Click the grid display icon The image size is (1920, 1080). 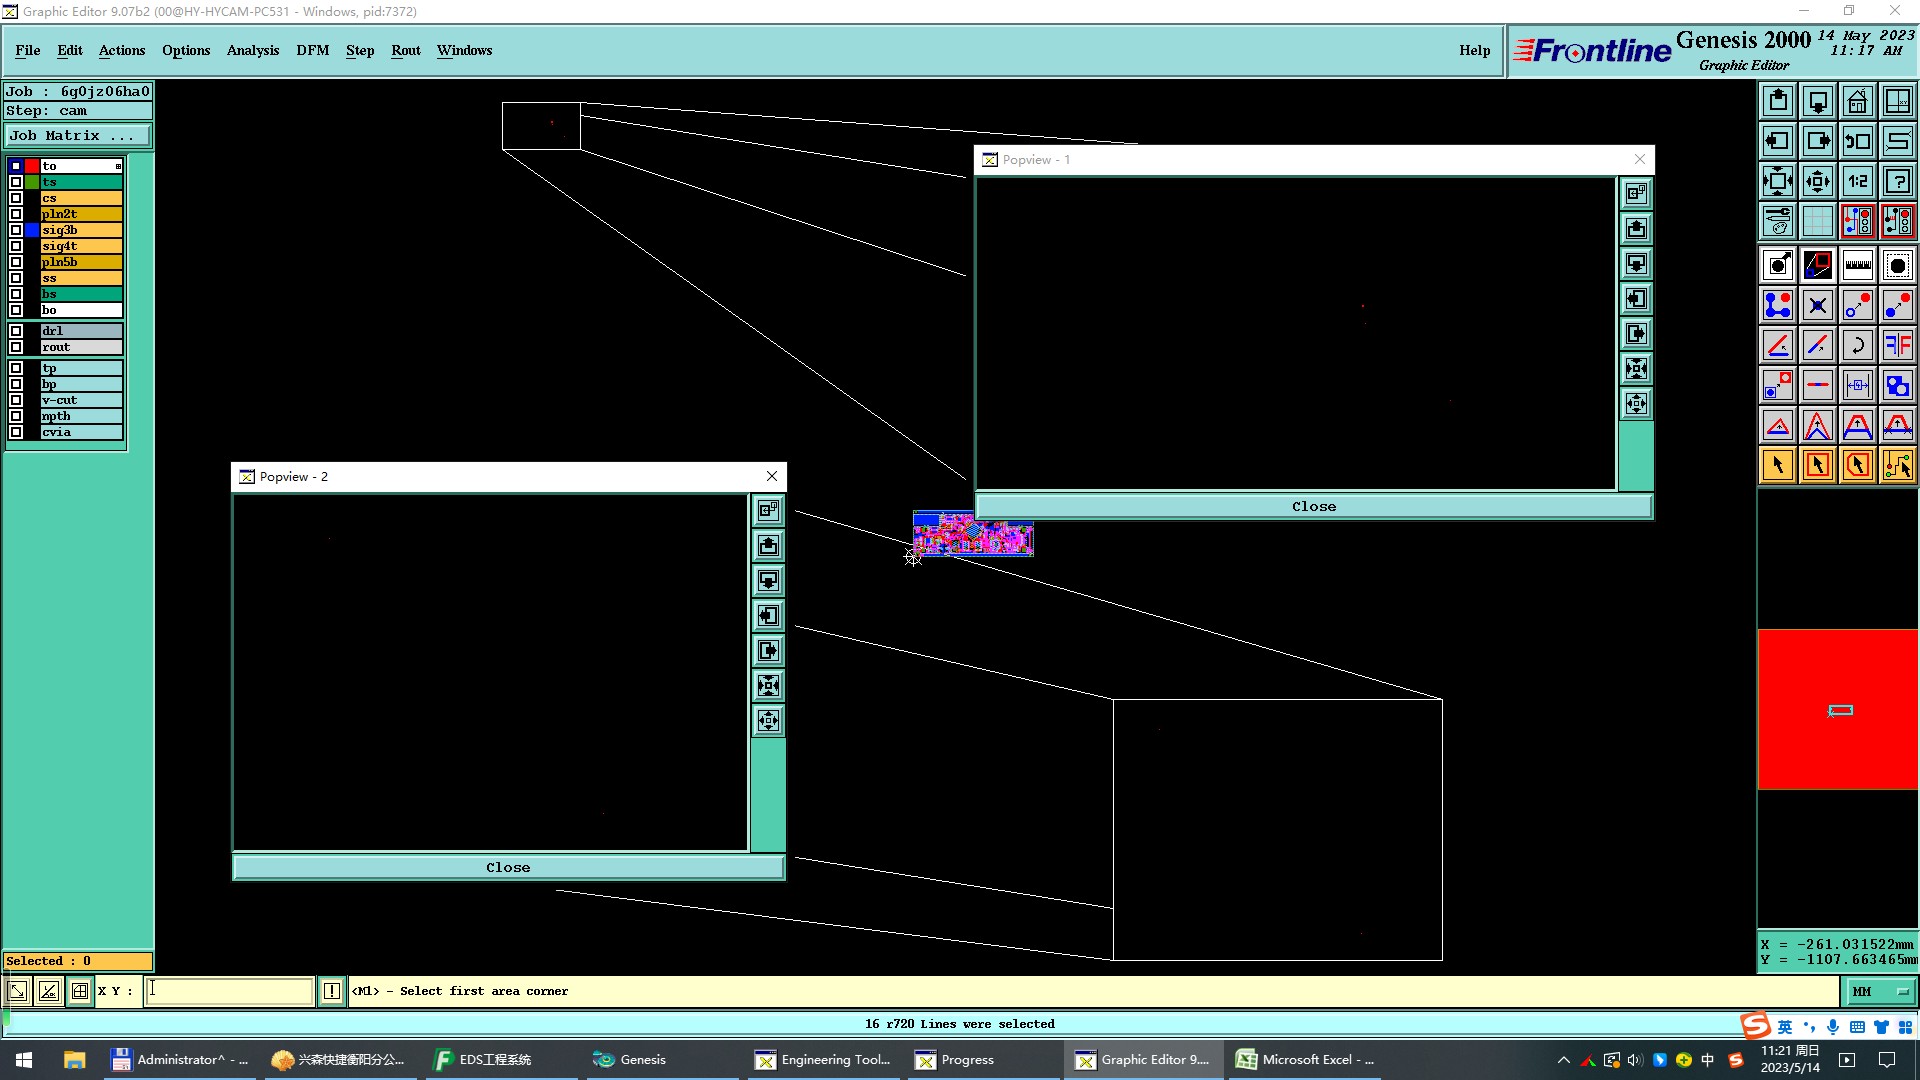[1817, 221]
